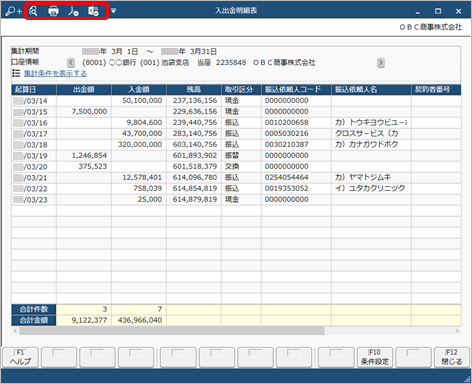Click the F1 ヘルプ button
Viewport: 472px width, 384px height.
20,357
